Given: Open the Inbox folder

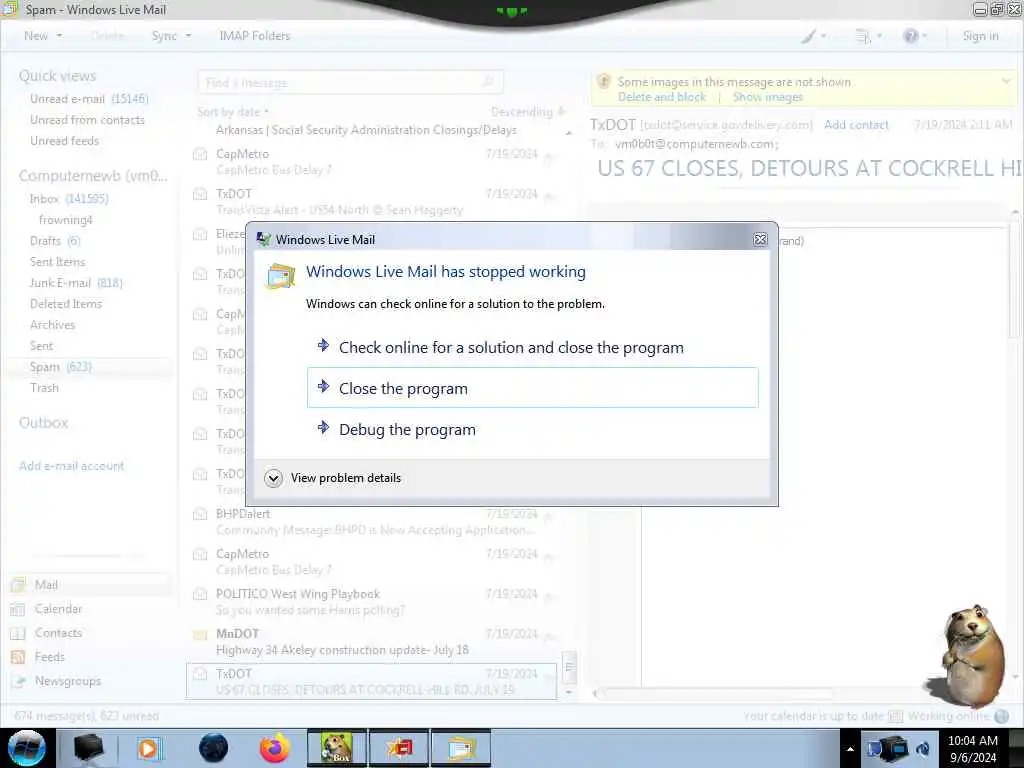Looking at the screenshot, I should (69, 199).
